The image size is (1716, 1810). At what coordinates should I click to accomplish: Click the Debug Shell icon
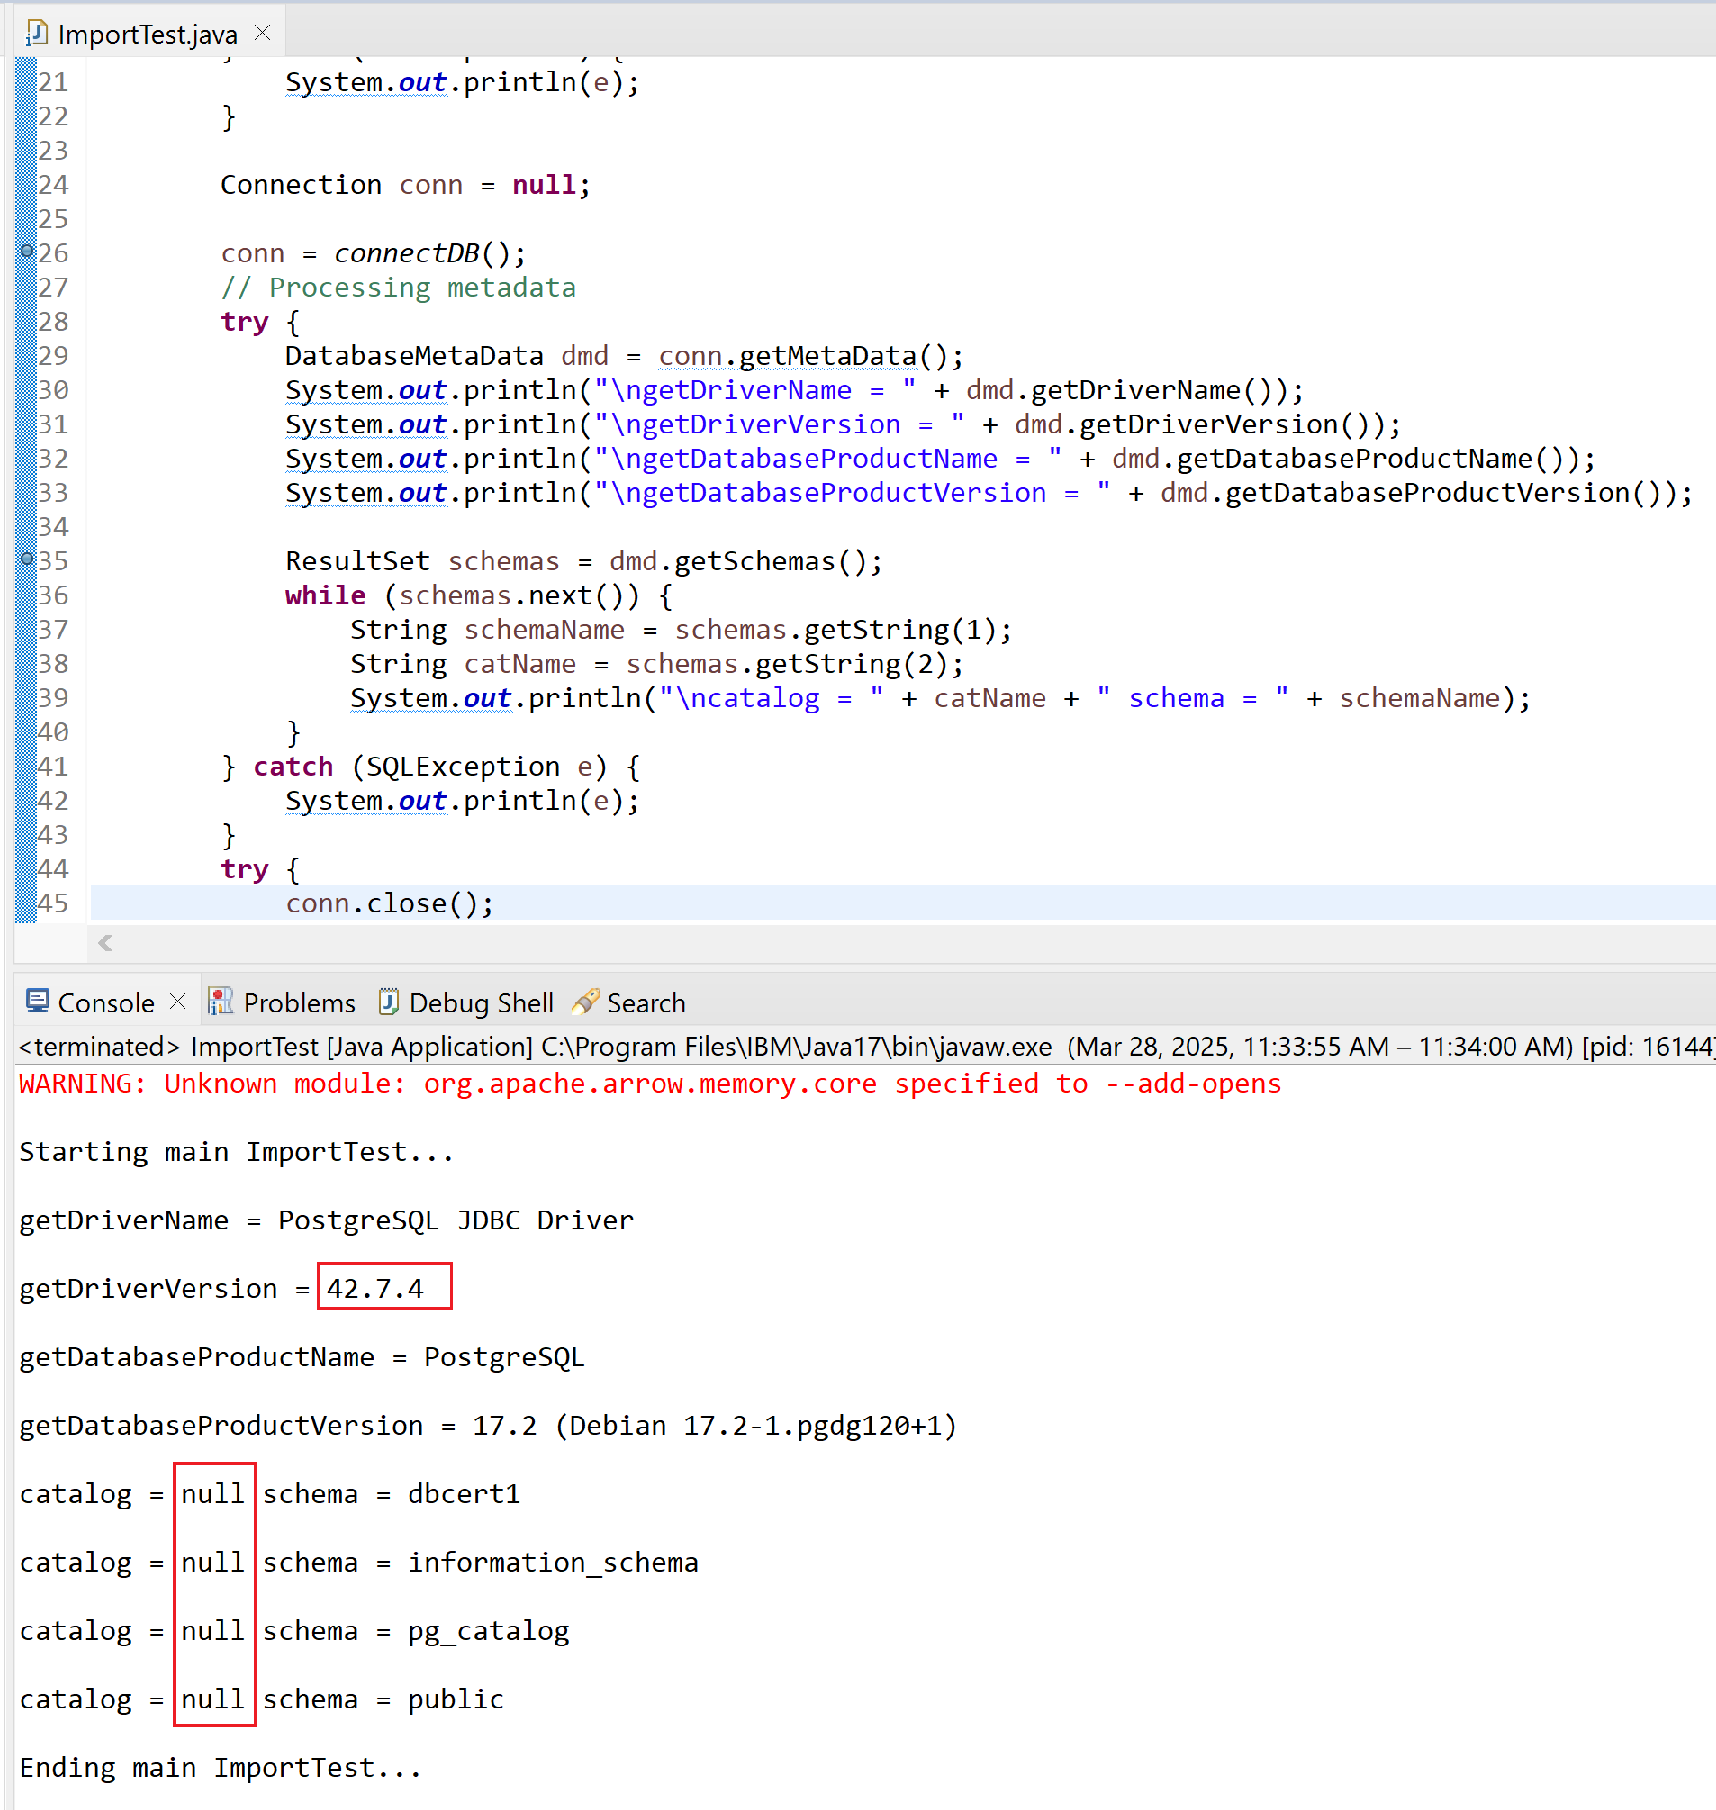[389, 1001]
